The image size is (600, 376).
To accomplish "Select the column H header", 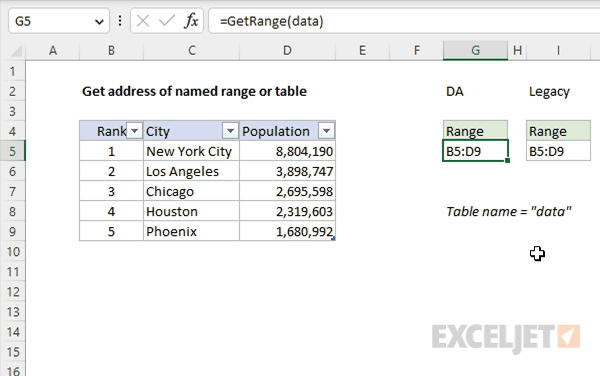I will 517,50.
